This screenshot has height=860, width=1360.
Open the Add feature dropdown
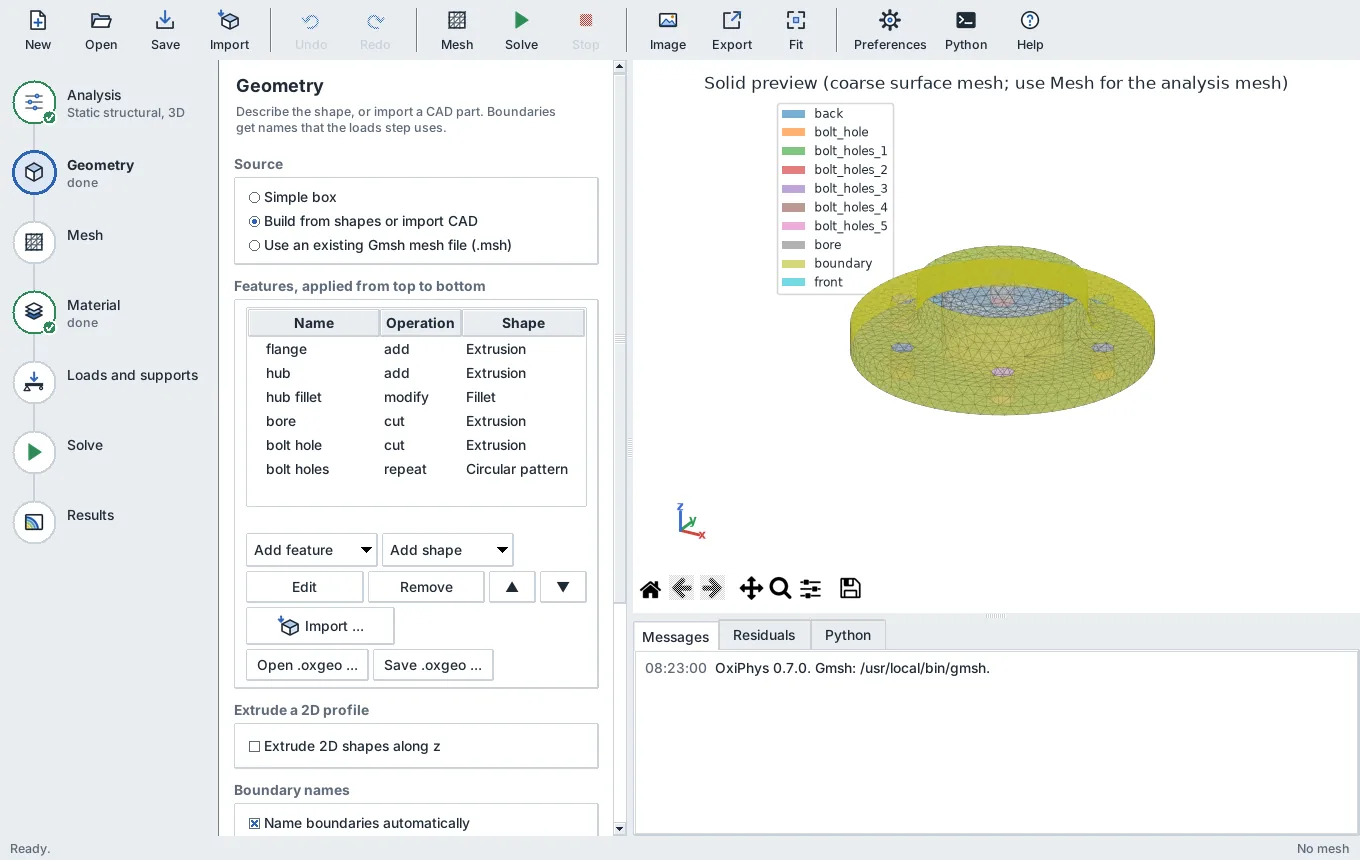pos(311,550)
